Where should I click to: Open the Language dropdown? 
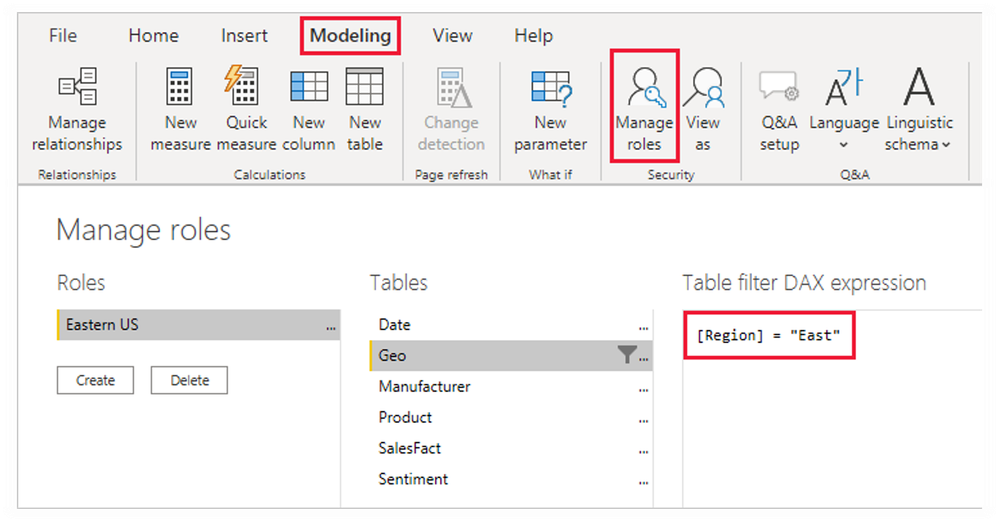pyautogui.click(x=844, y=111)
